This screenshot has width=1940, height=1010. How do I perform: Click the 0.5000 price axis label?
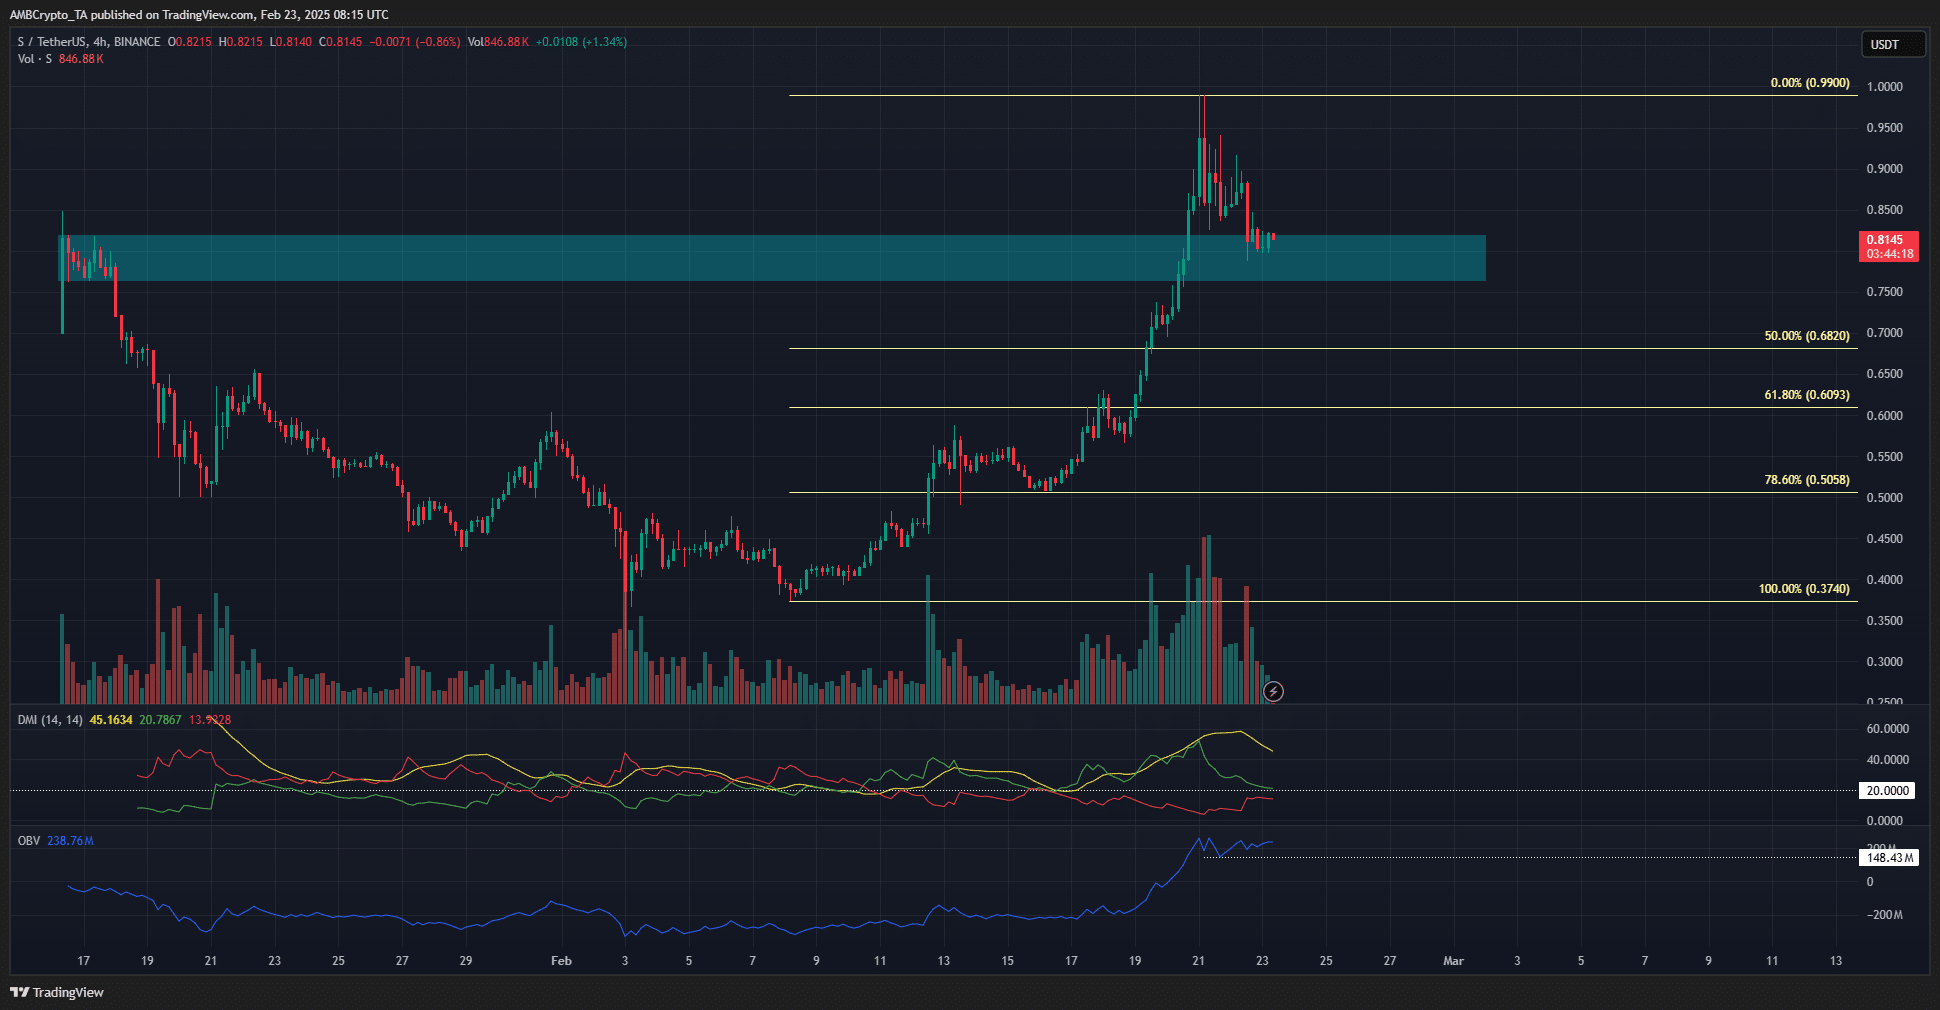[1885, 498]
